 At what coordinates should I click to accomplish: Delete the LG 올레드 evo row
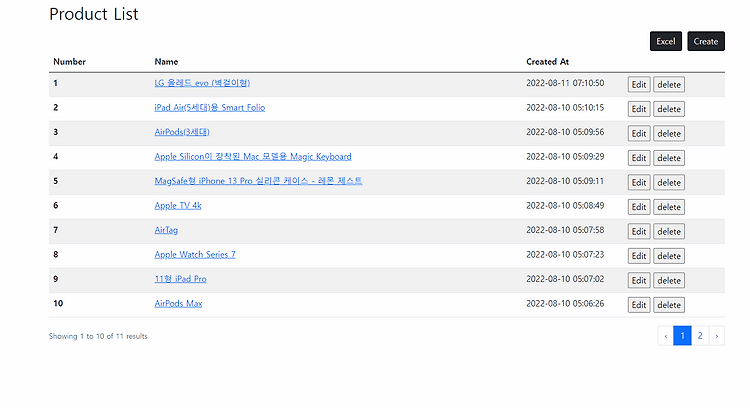tap(669, 85)
